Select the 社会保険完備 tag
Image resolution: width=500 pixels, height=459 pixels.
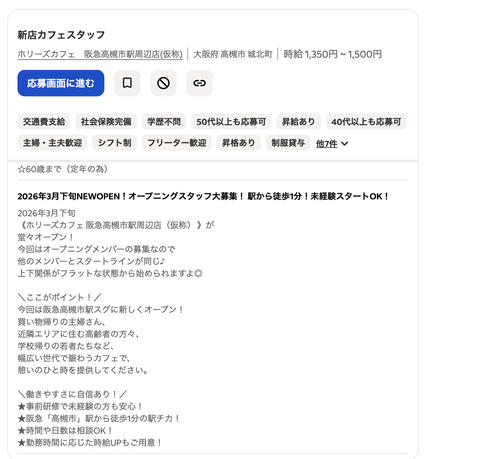pyautogui.click(x=106, y=122)
